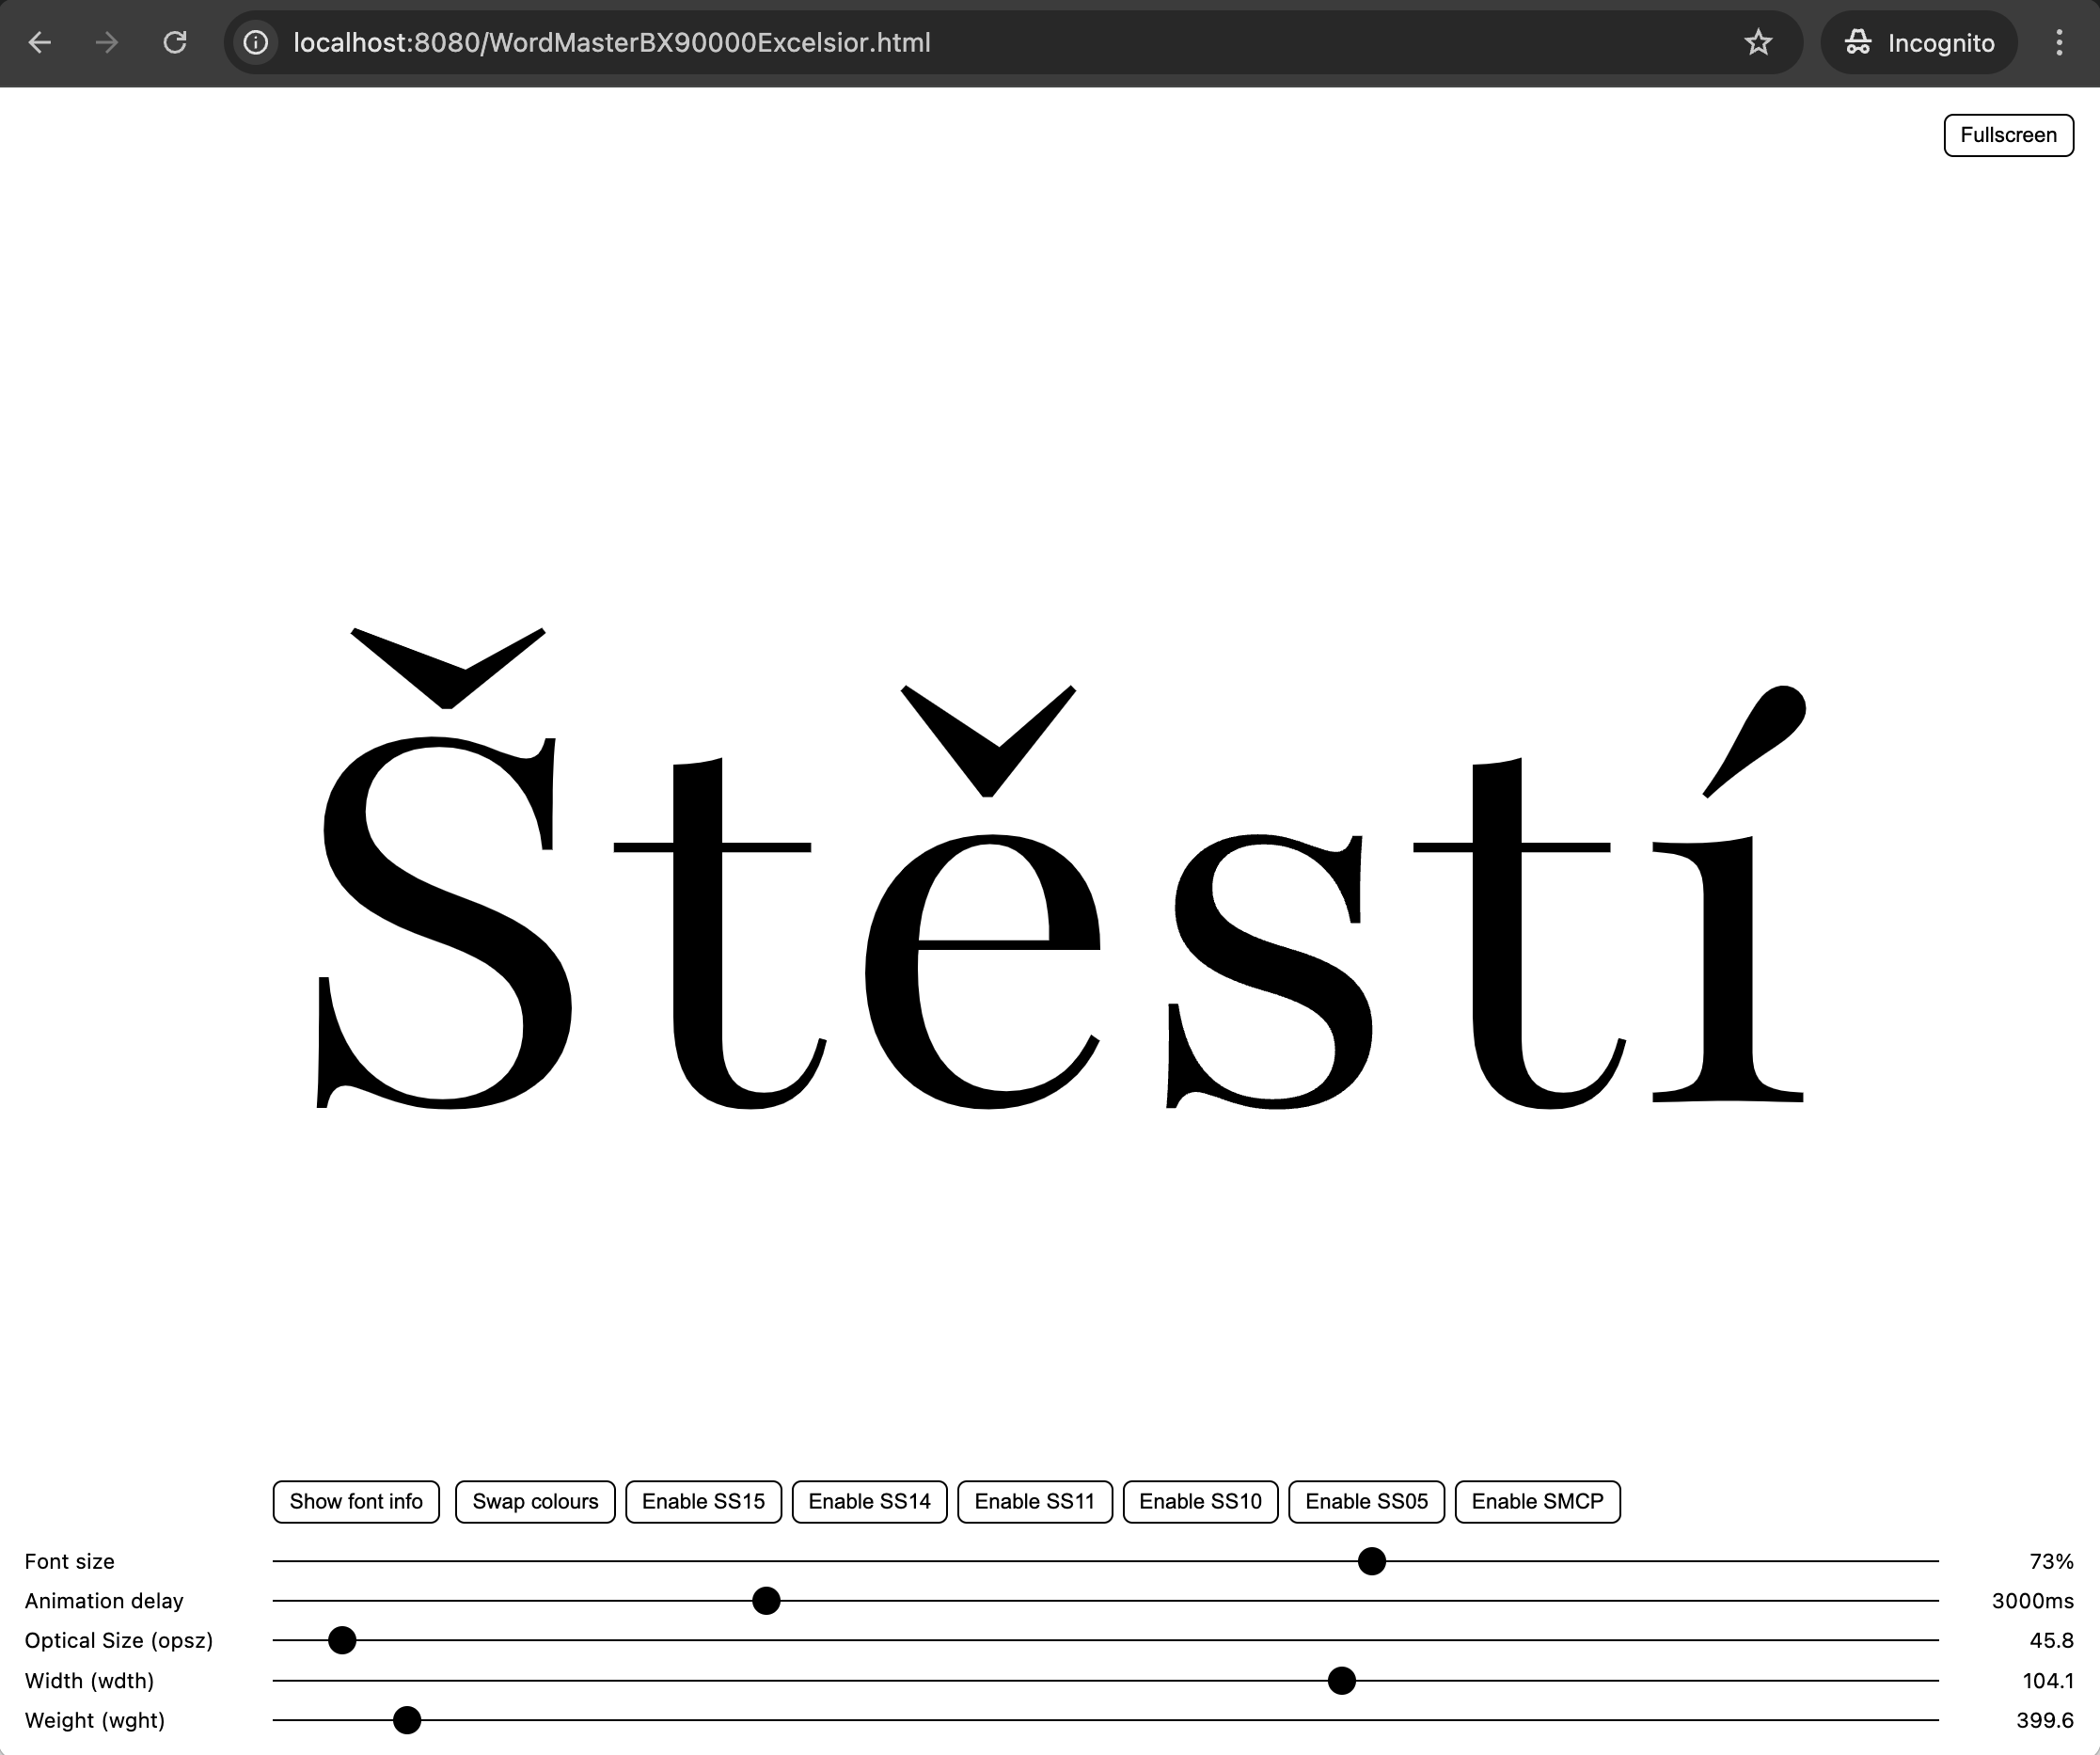Enable SS15 stylistic set

pos(702,1502)
